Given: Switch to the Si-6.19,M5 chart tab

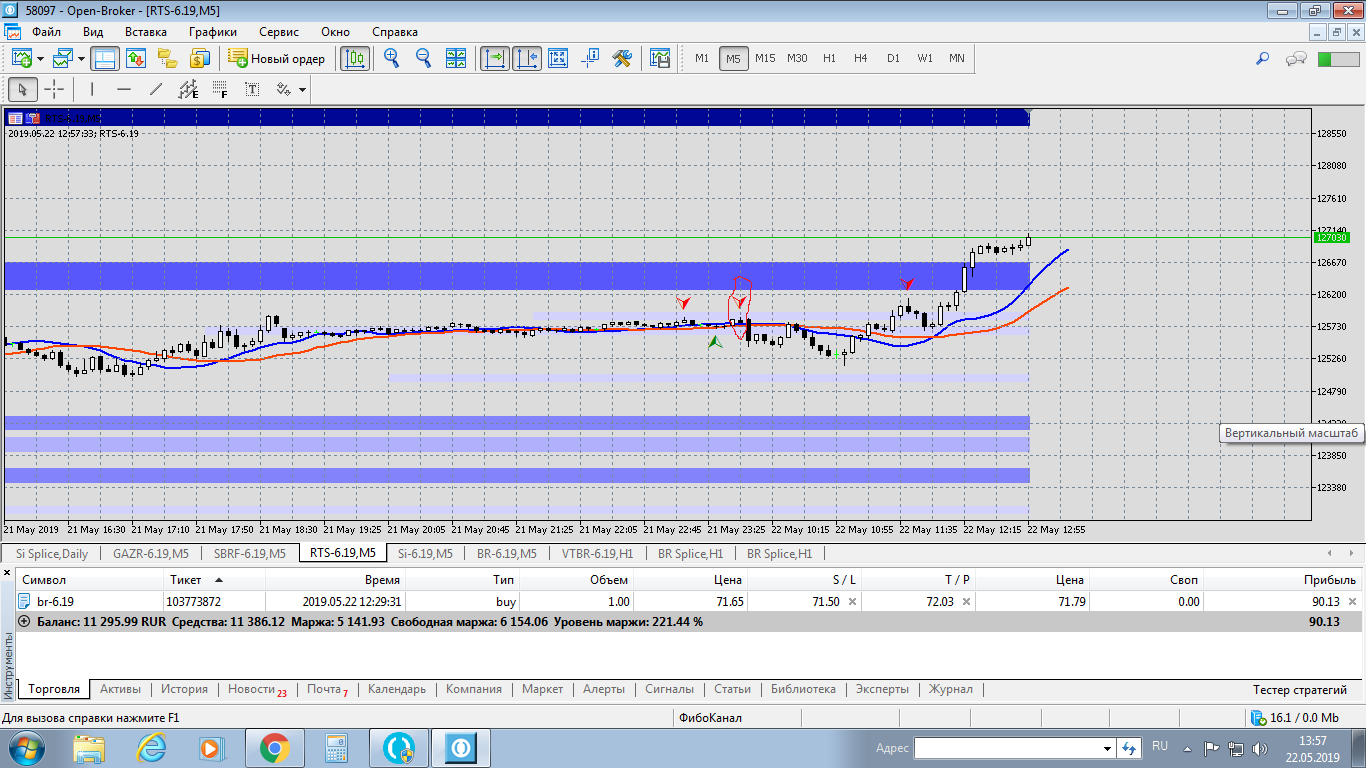Looking at the screenshot, I should pyautogui.click(x=425, y=553).
